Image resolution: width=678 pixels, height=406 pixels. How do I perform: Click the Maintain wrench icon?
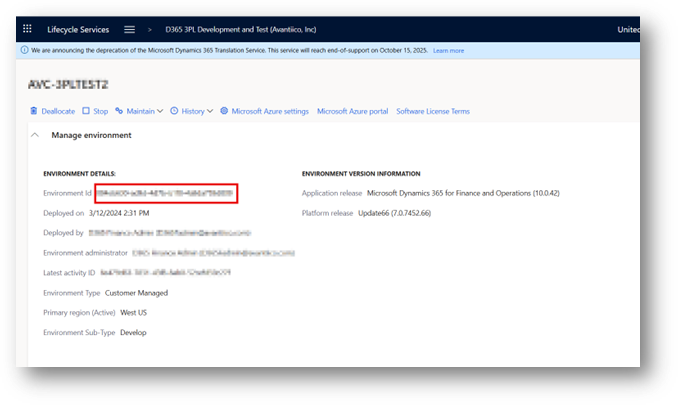119,111
